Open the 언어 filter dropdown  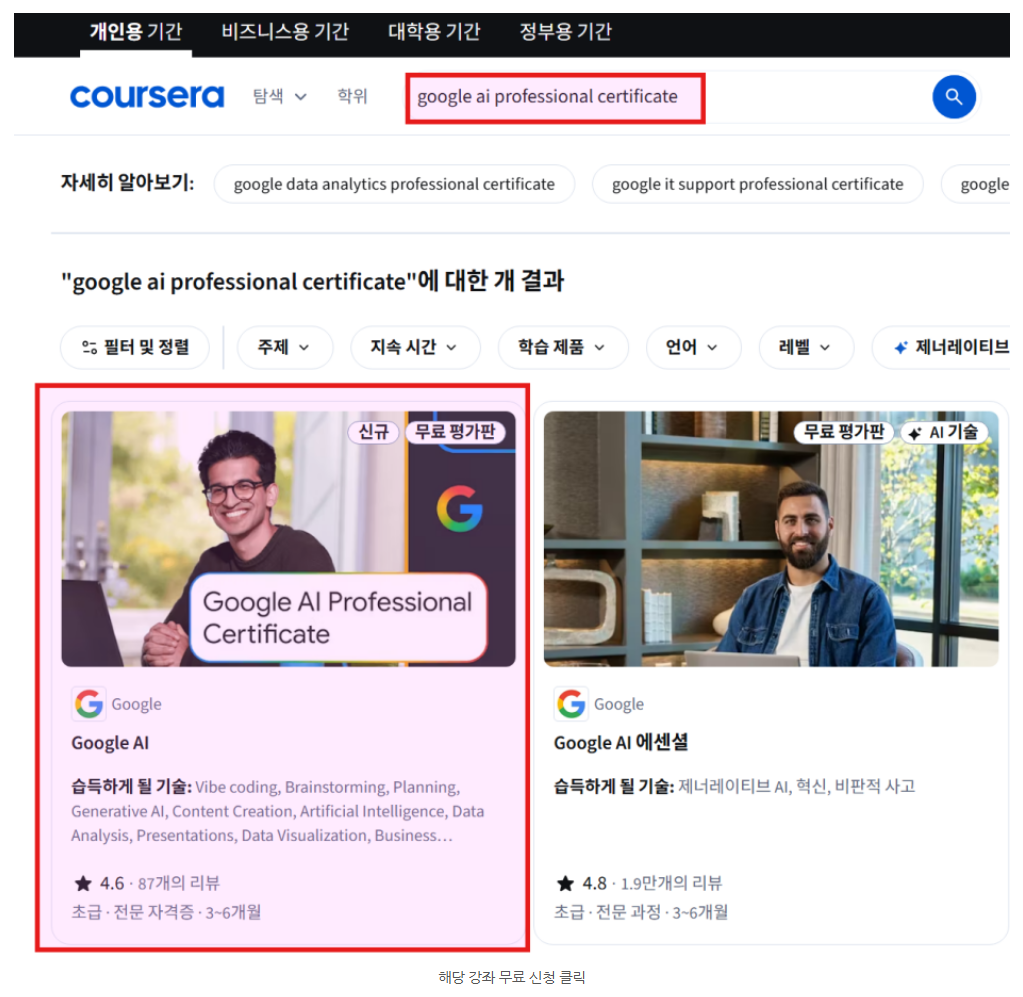coord(693,347)
